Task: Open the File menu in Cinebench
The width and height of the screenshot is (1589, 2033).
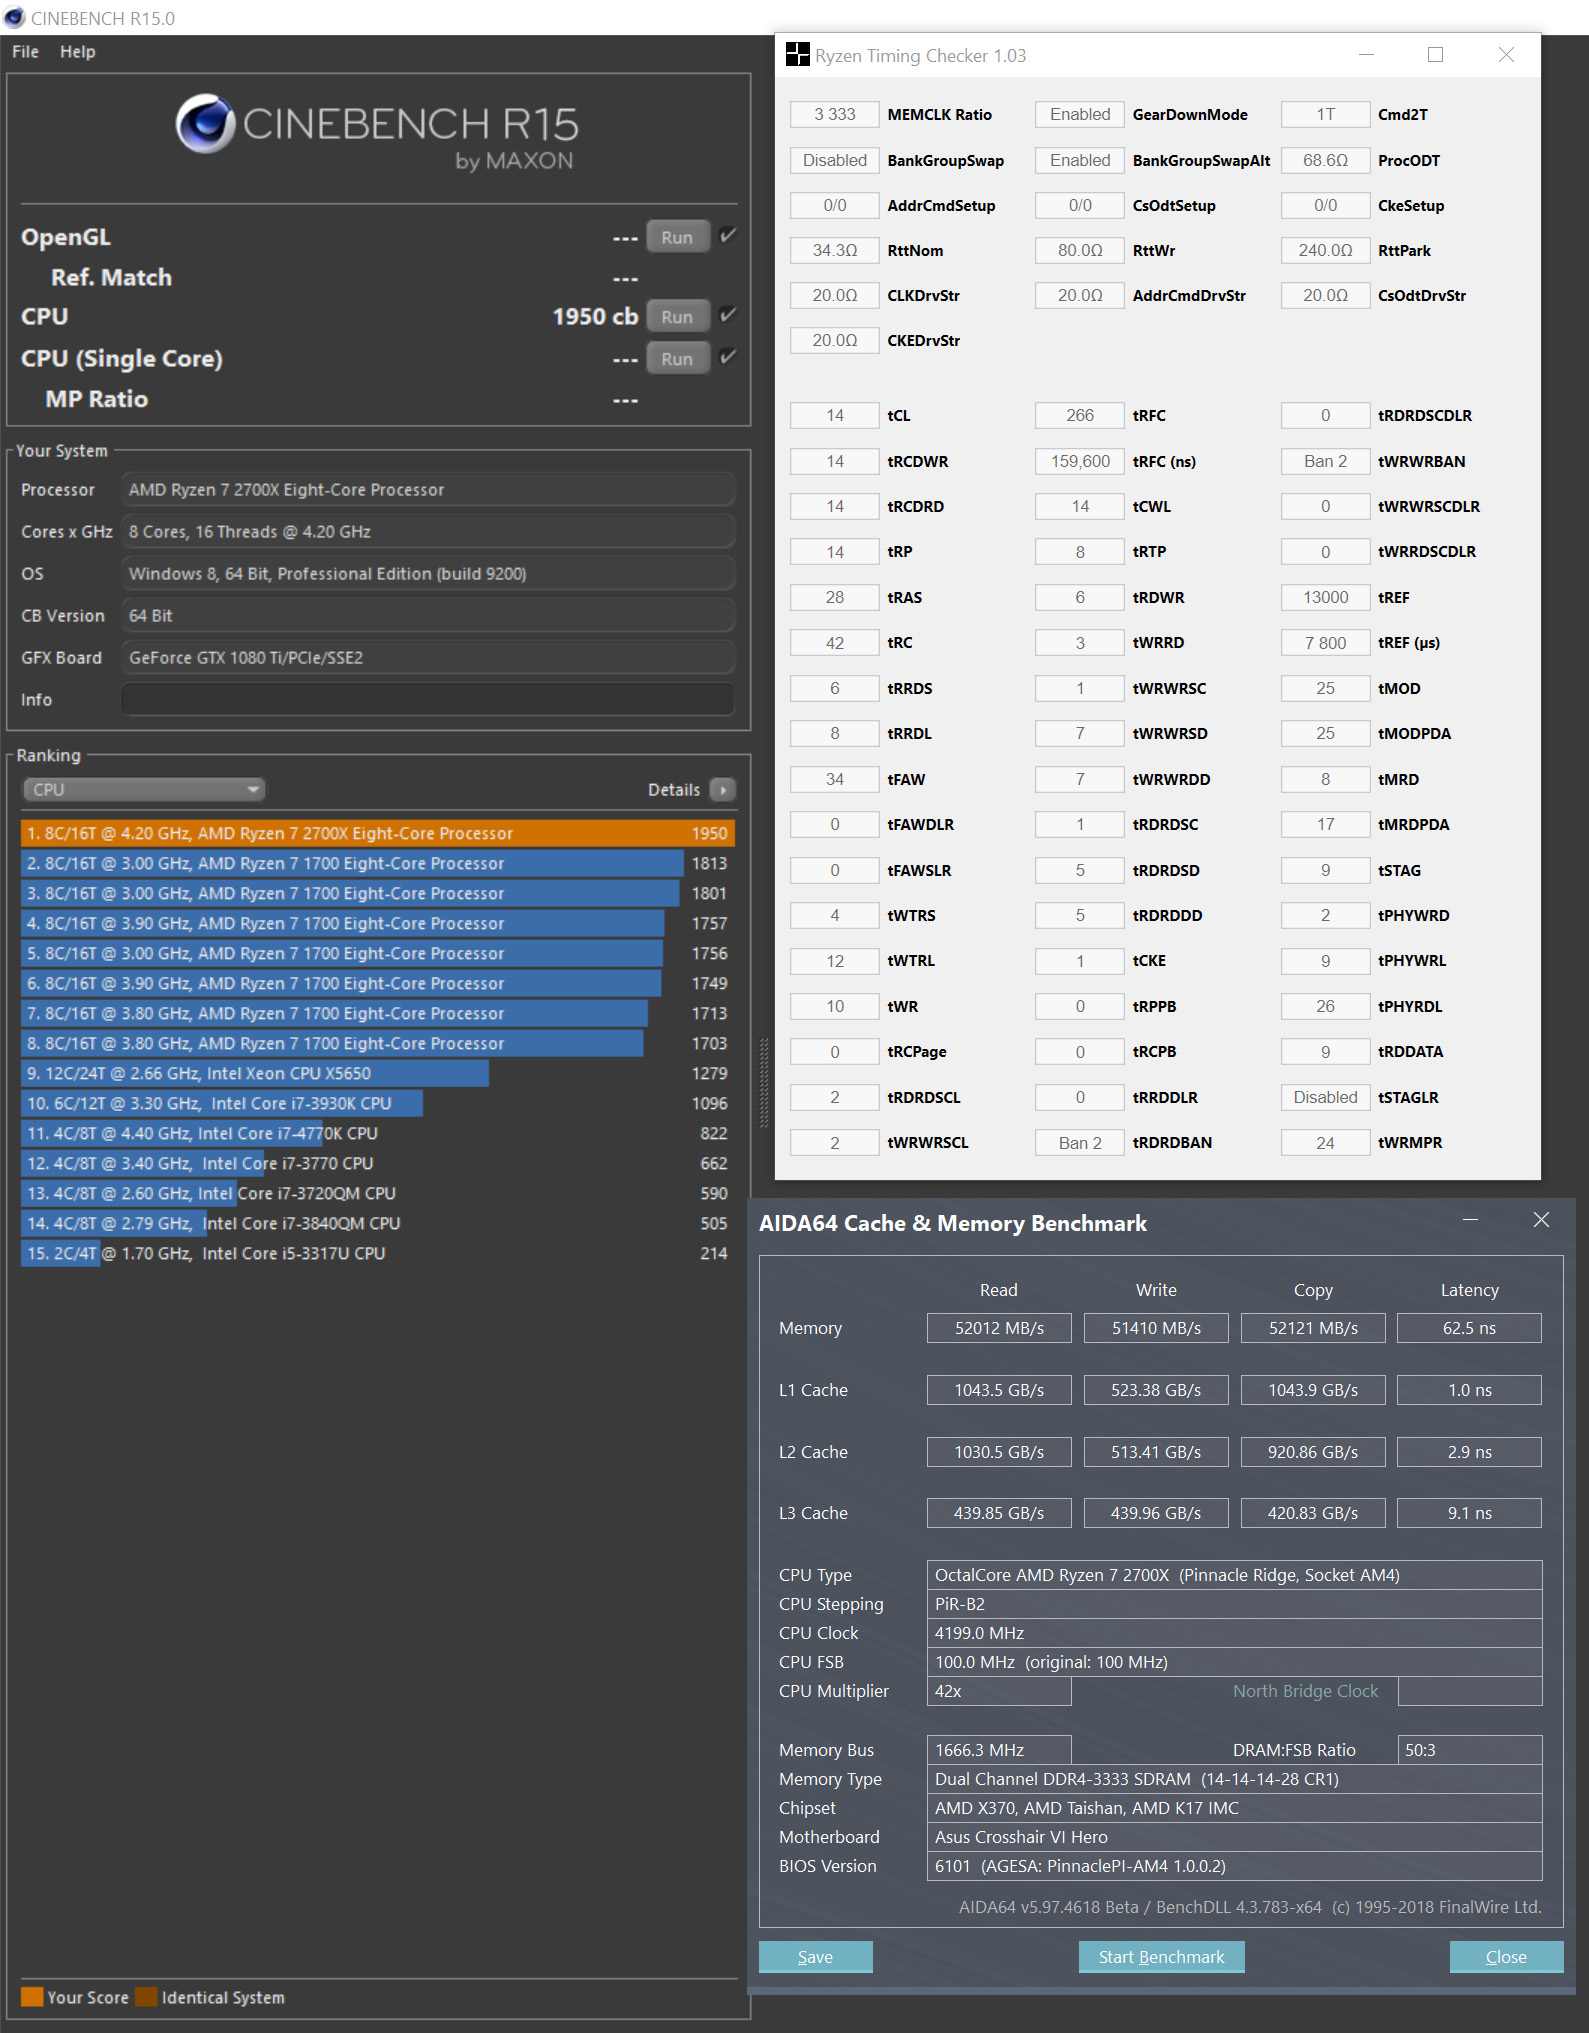Action: coord(25,52)
